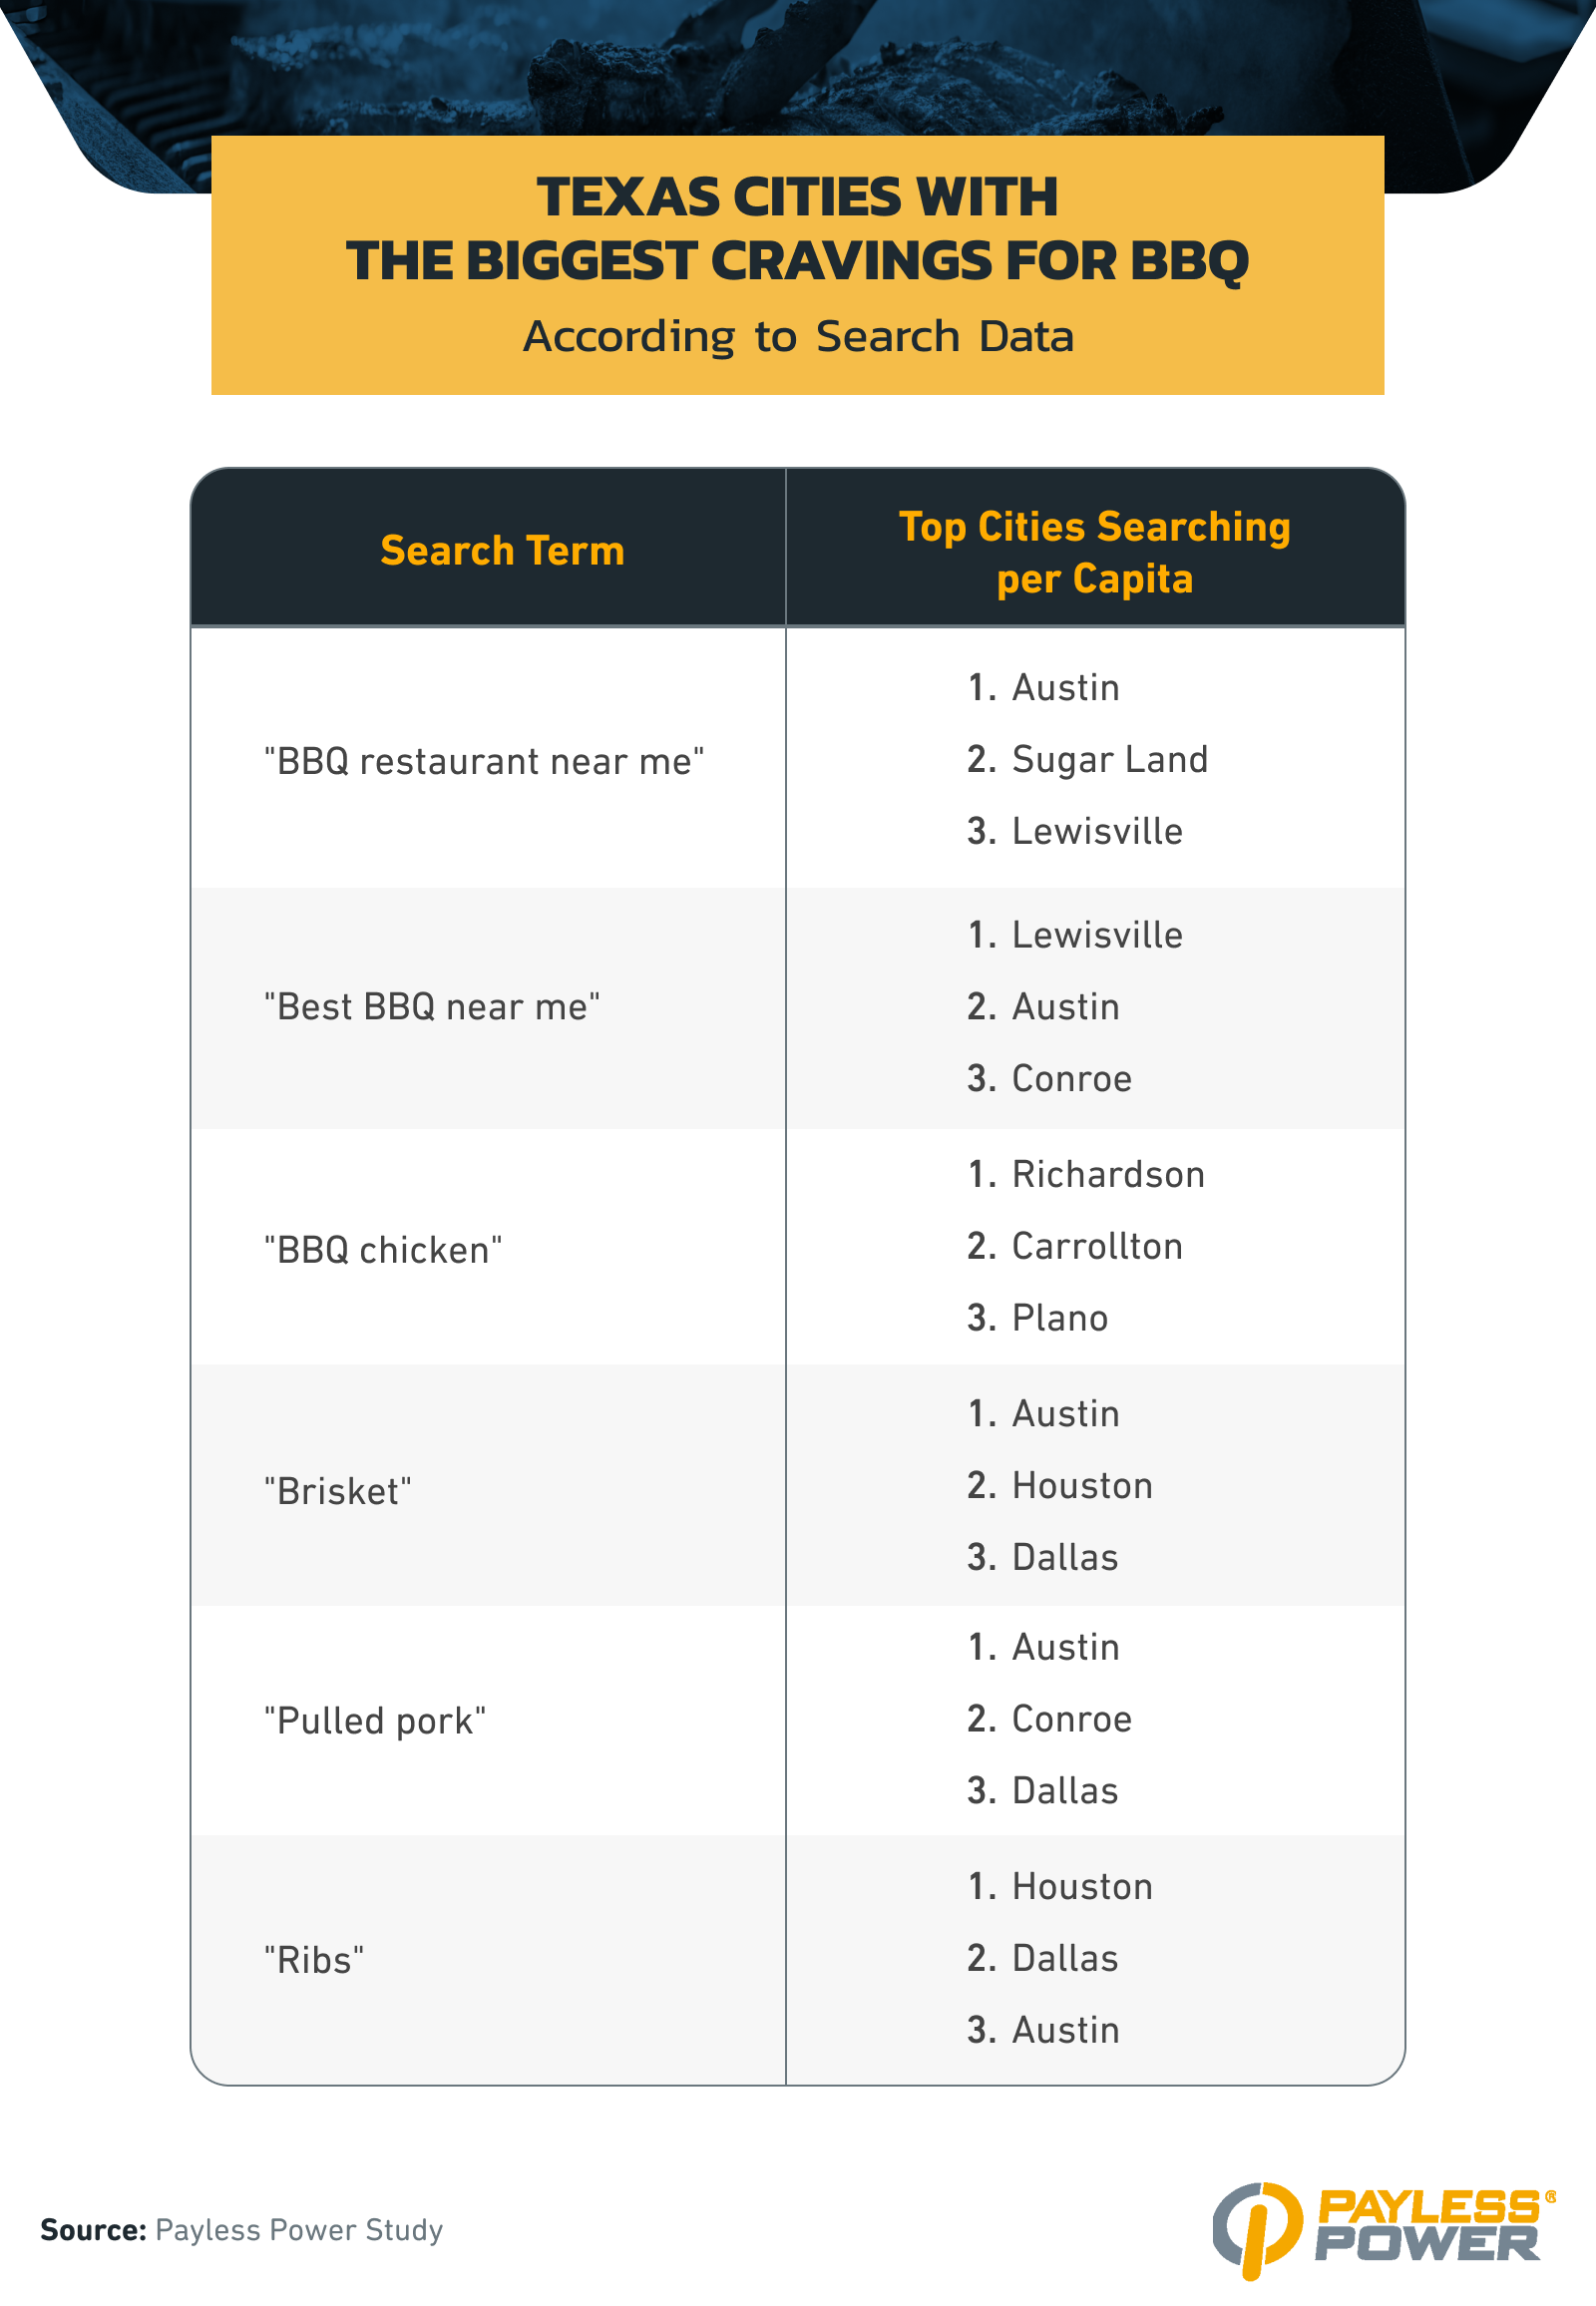Click the "Search Term" column header

pos(502,551)
